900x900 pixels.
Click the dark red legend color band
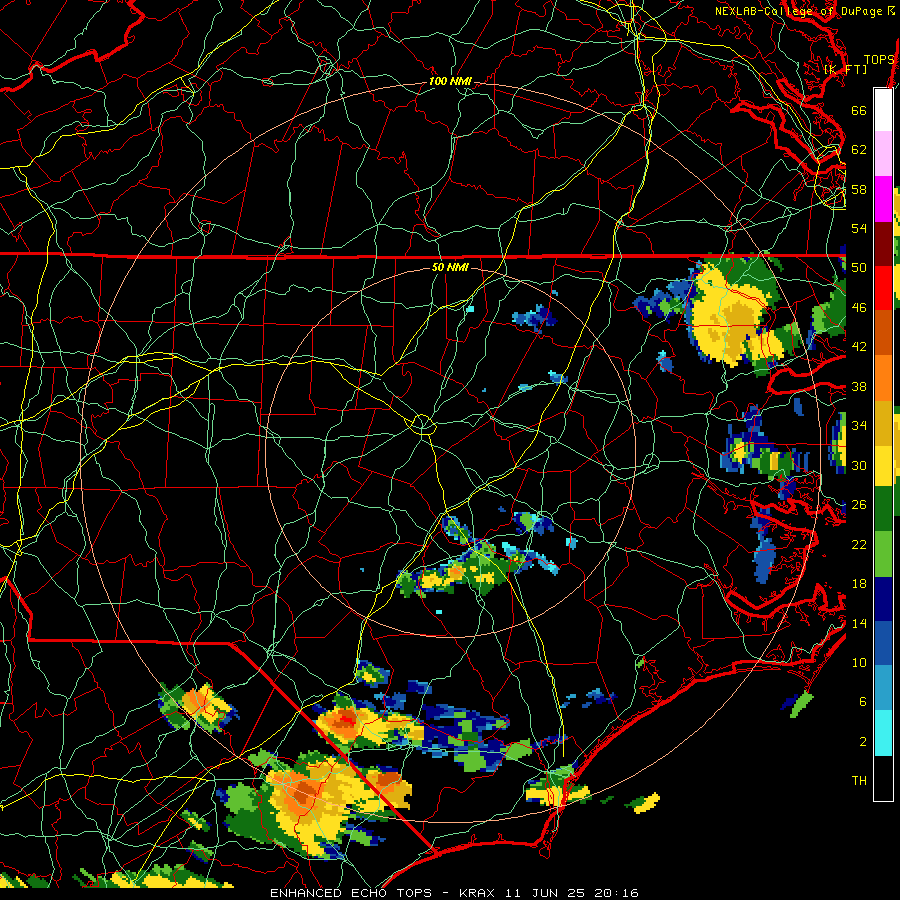(x=883, y=244)
